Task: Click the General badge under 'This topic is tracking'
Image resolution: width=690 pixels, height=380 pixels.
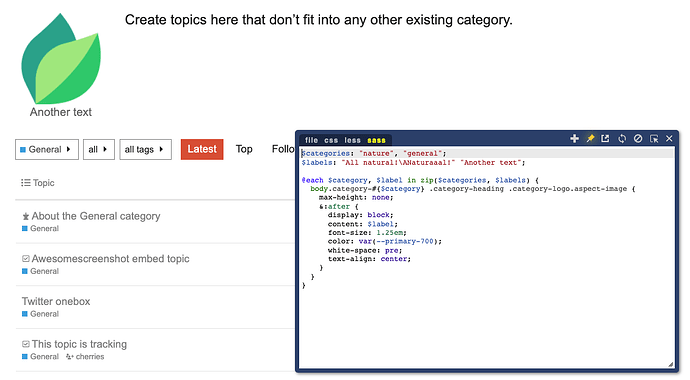Action: point(40,357)
